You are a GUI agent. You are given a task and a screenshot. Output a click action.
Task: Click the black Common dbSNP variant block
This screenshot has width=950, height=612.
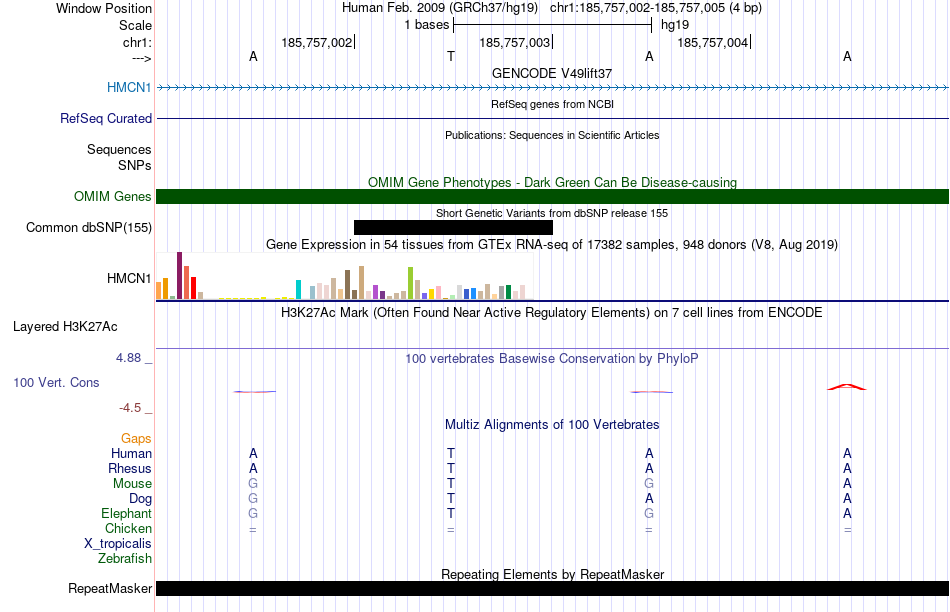453,227
